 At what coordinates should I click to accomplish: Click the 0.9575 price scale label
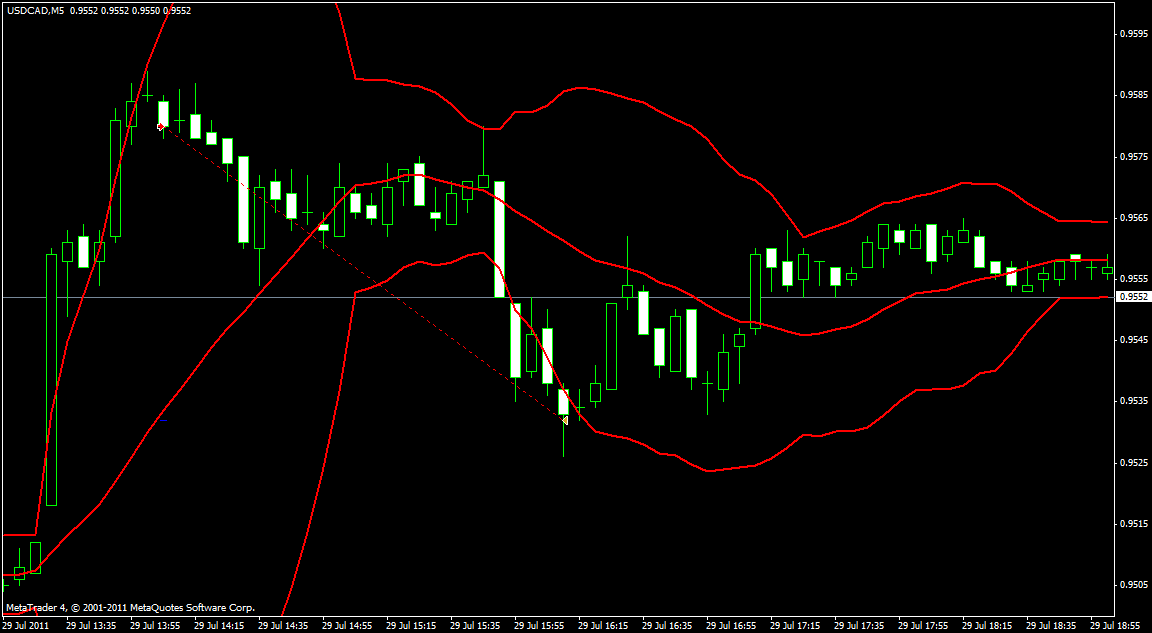(1133, 156)
